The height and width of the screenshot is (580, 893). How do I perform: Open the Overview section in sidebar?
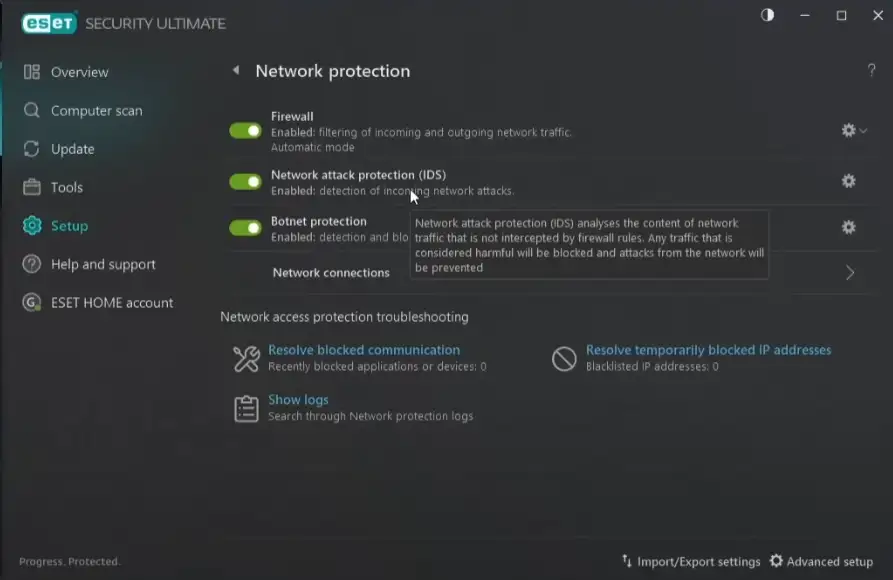[79, 72]
